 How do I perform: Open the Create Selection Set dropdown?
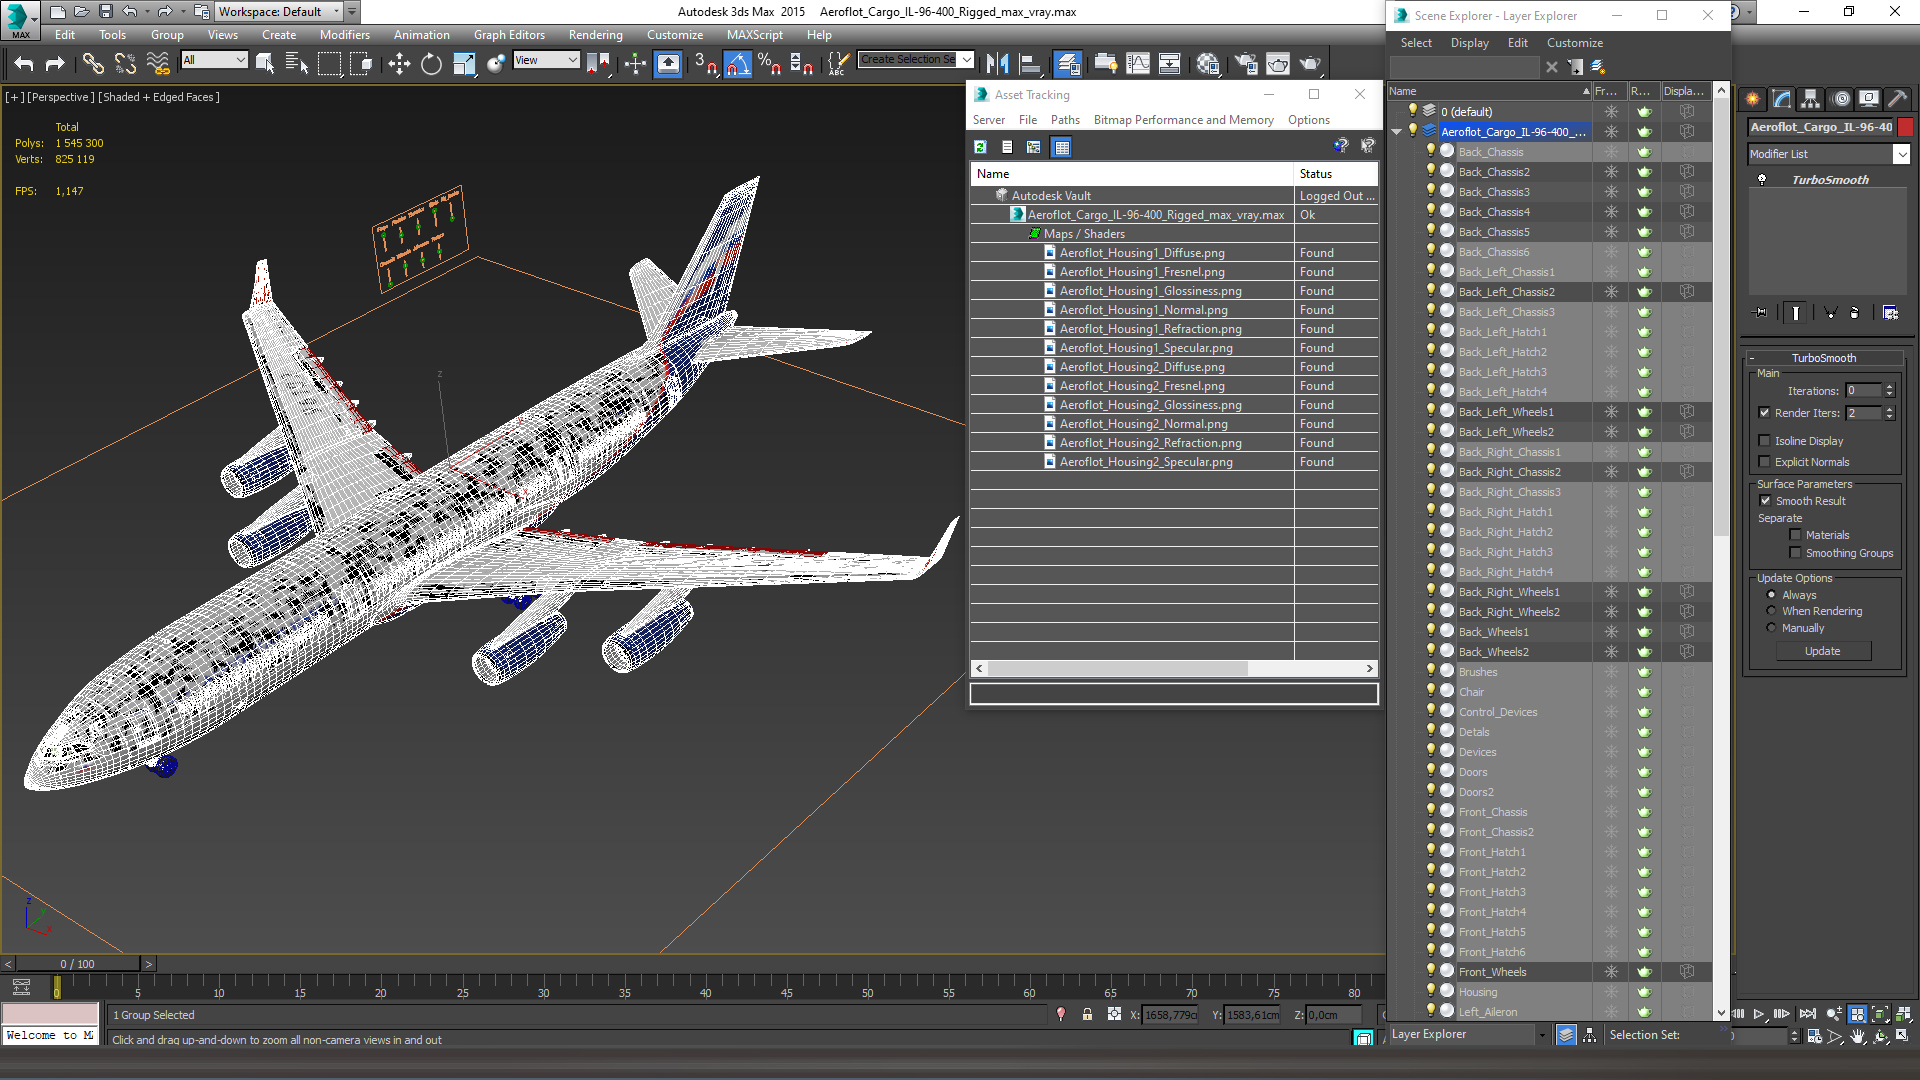tap(966, 60)
